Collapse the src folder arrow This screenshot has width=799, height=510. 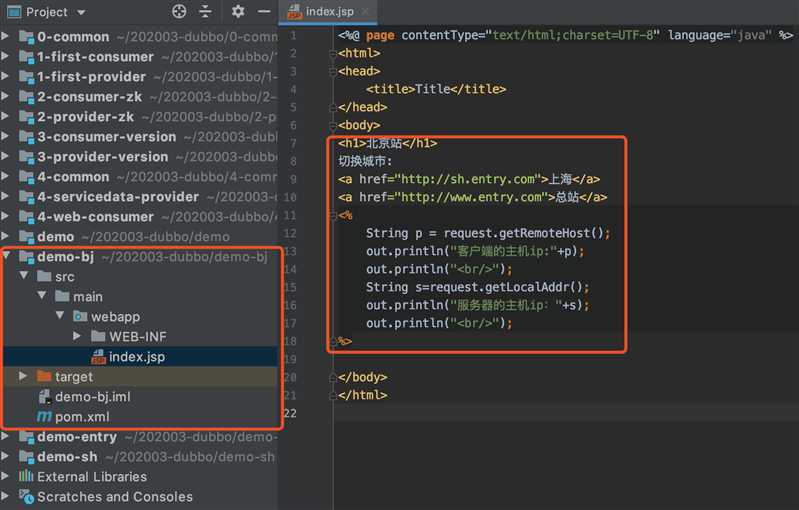(x=24, y=277)
